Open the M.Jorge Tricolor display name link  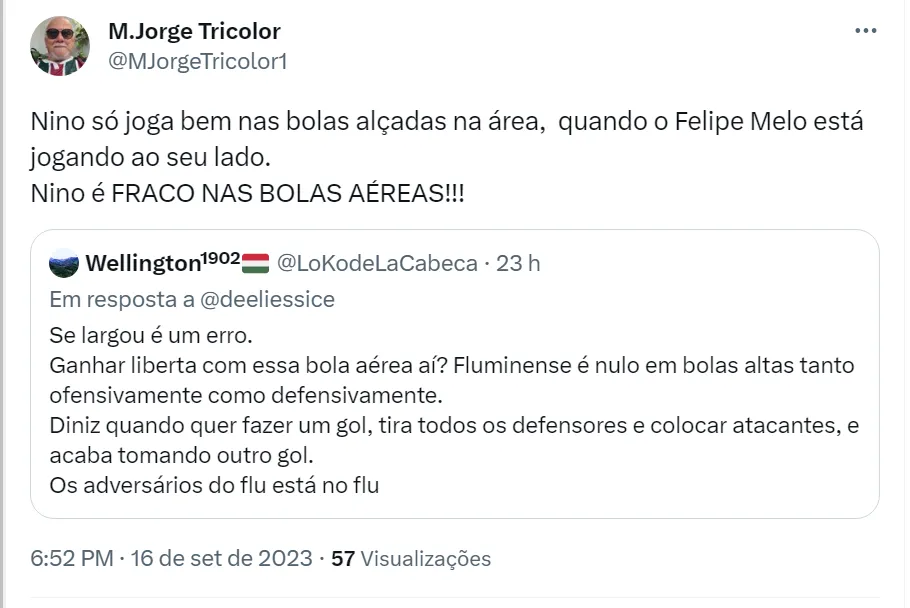[x=194, y=32]
